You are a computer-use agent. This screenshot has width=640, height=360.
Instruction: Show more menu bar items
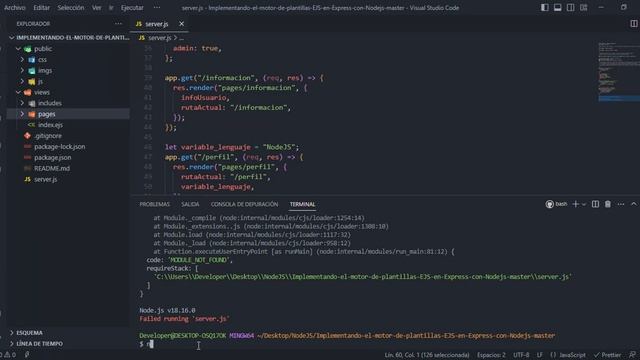coord(157,8)
